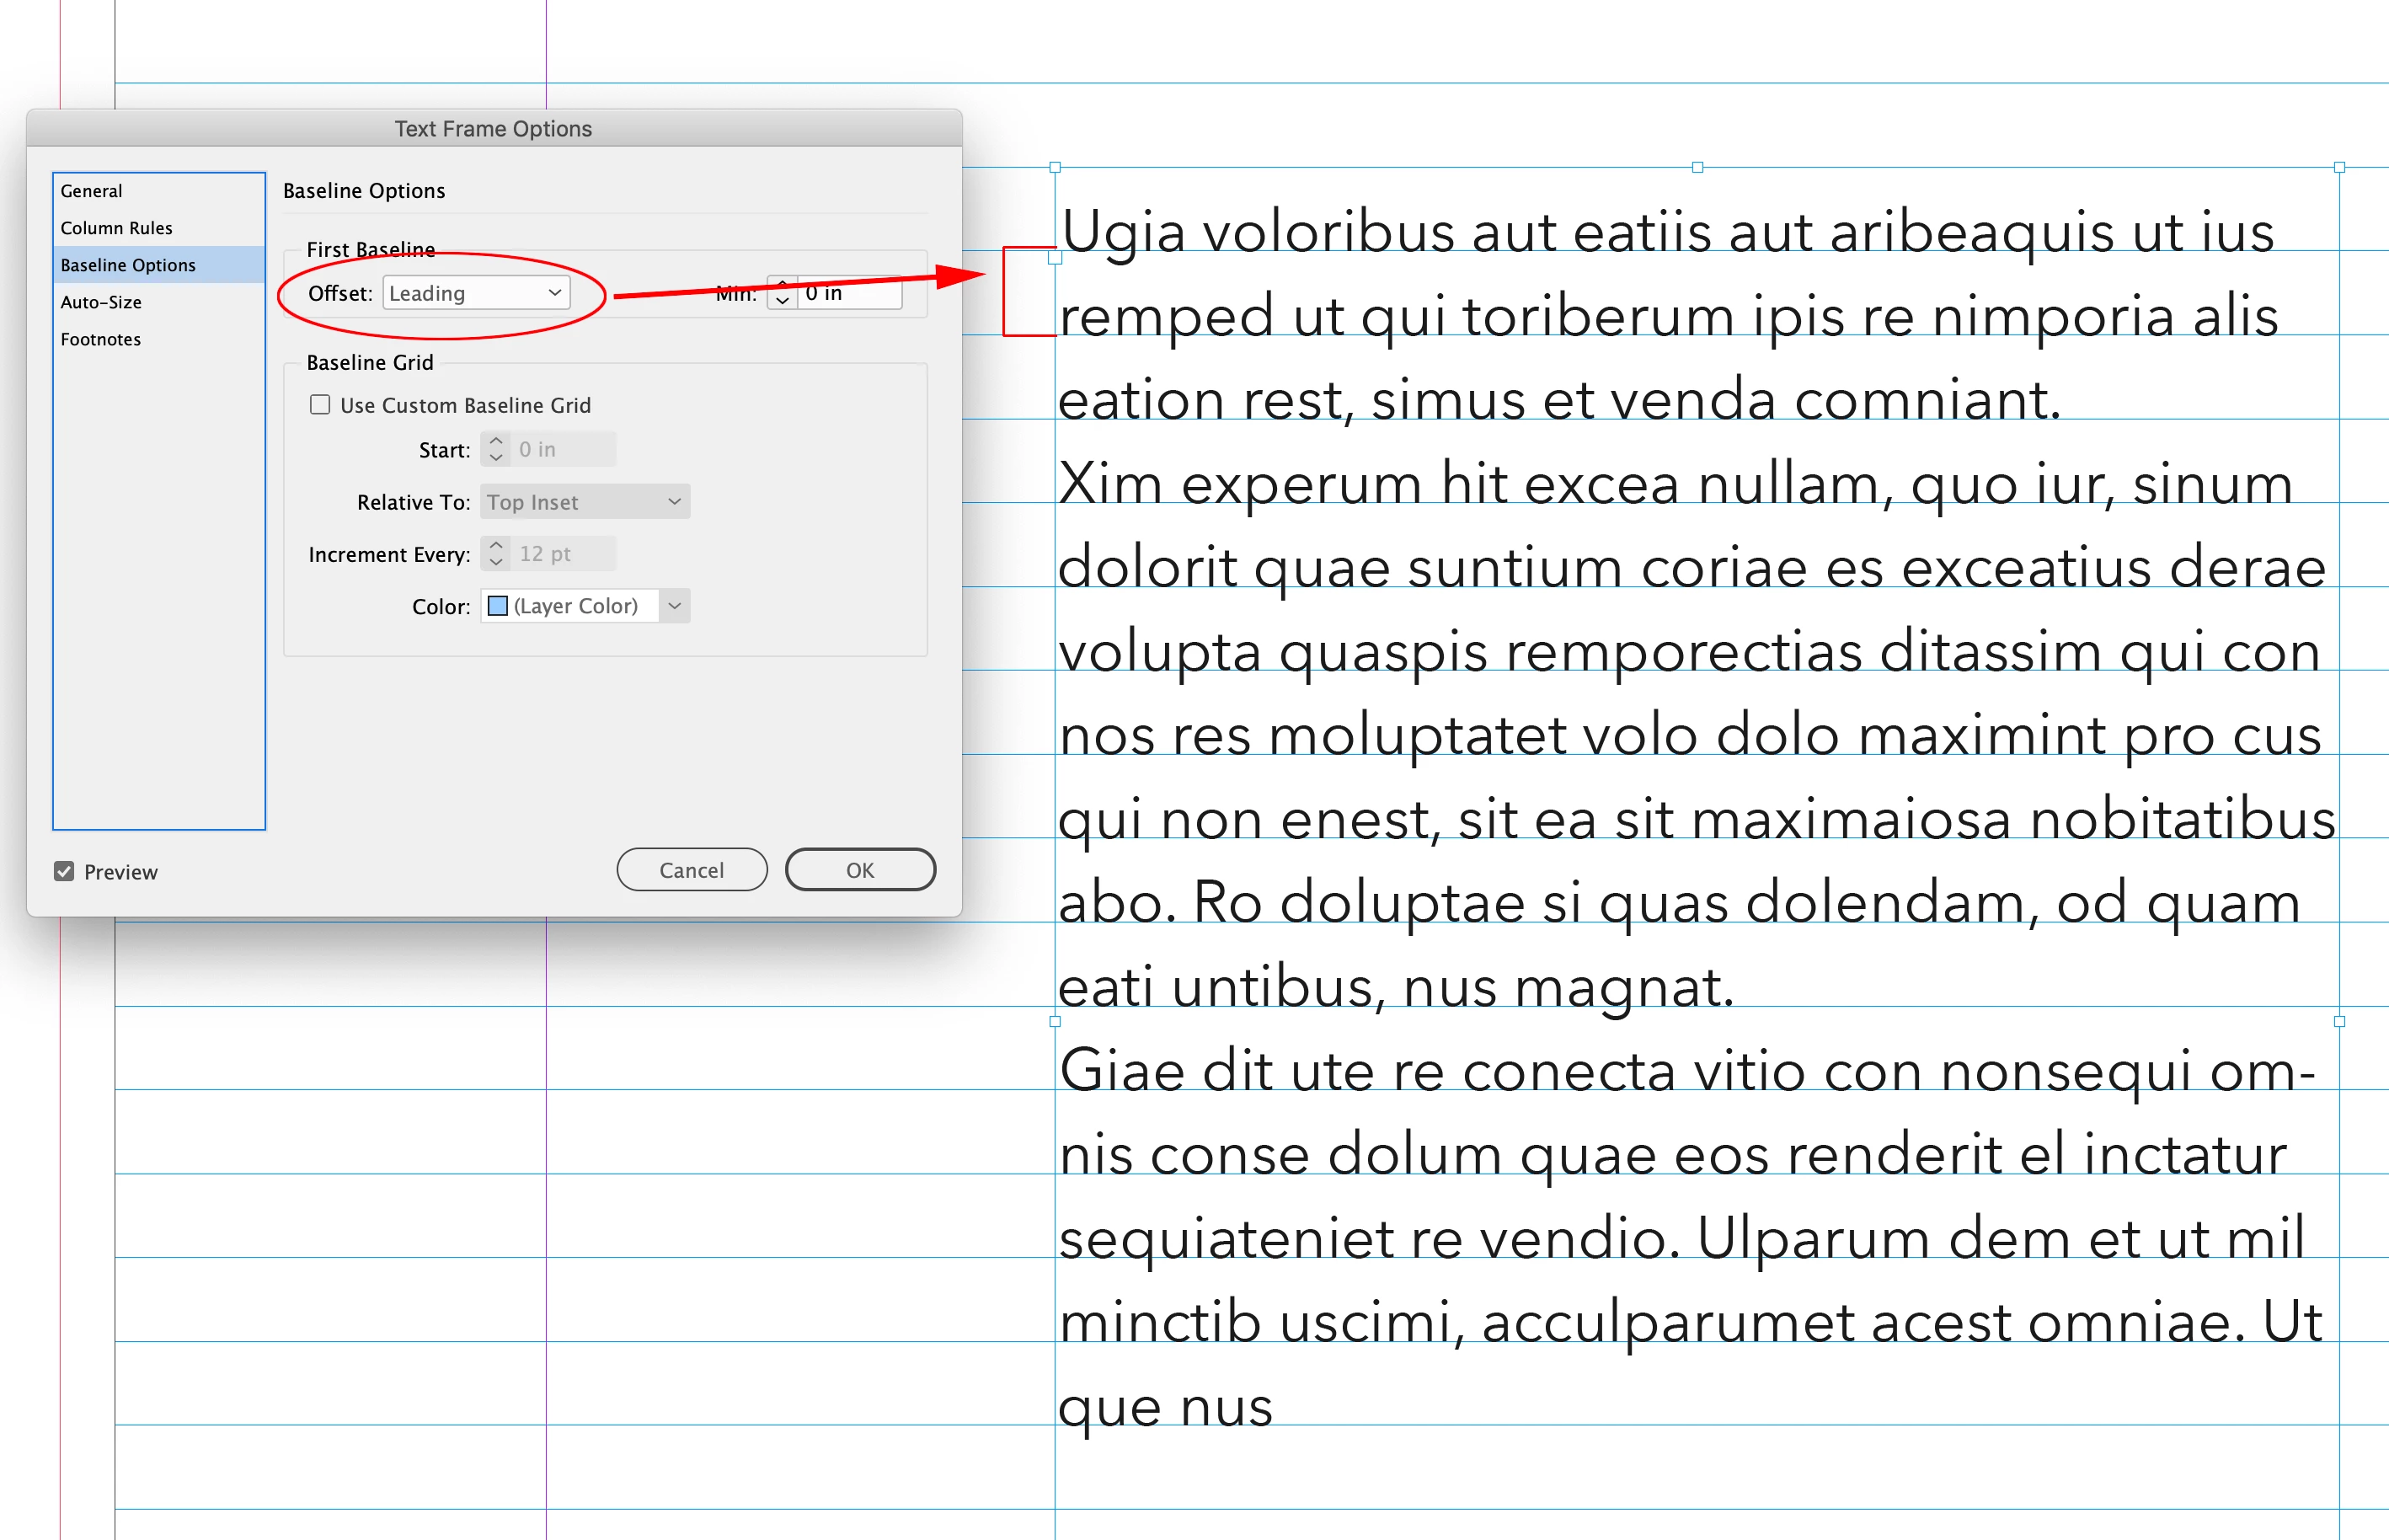Toggle the Preview checkbox
2389x1540 pixels.
[64, 871]
